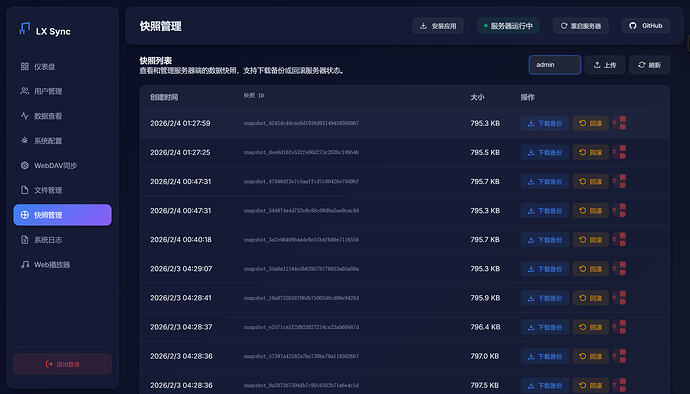The width and height of the screenshot is (690, 394).
Task: Download backup for 2026/2/3 04:28:41 snapshot
Action: [545, 298]
